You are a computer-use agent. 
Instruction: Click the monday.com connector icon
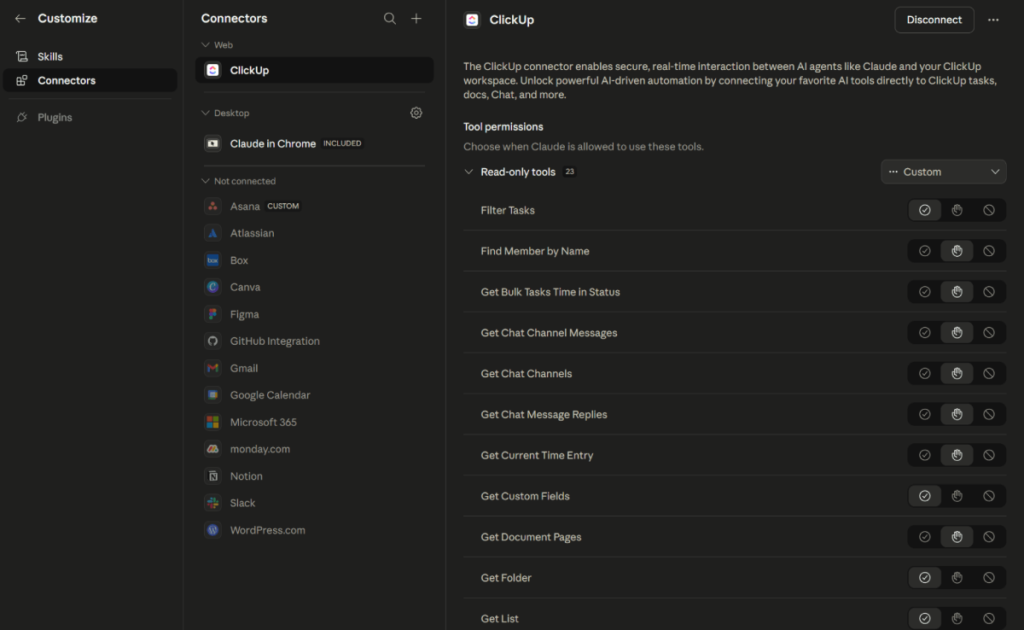213,449
